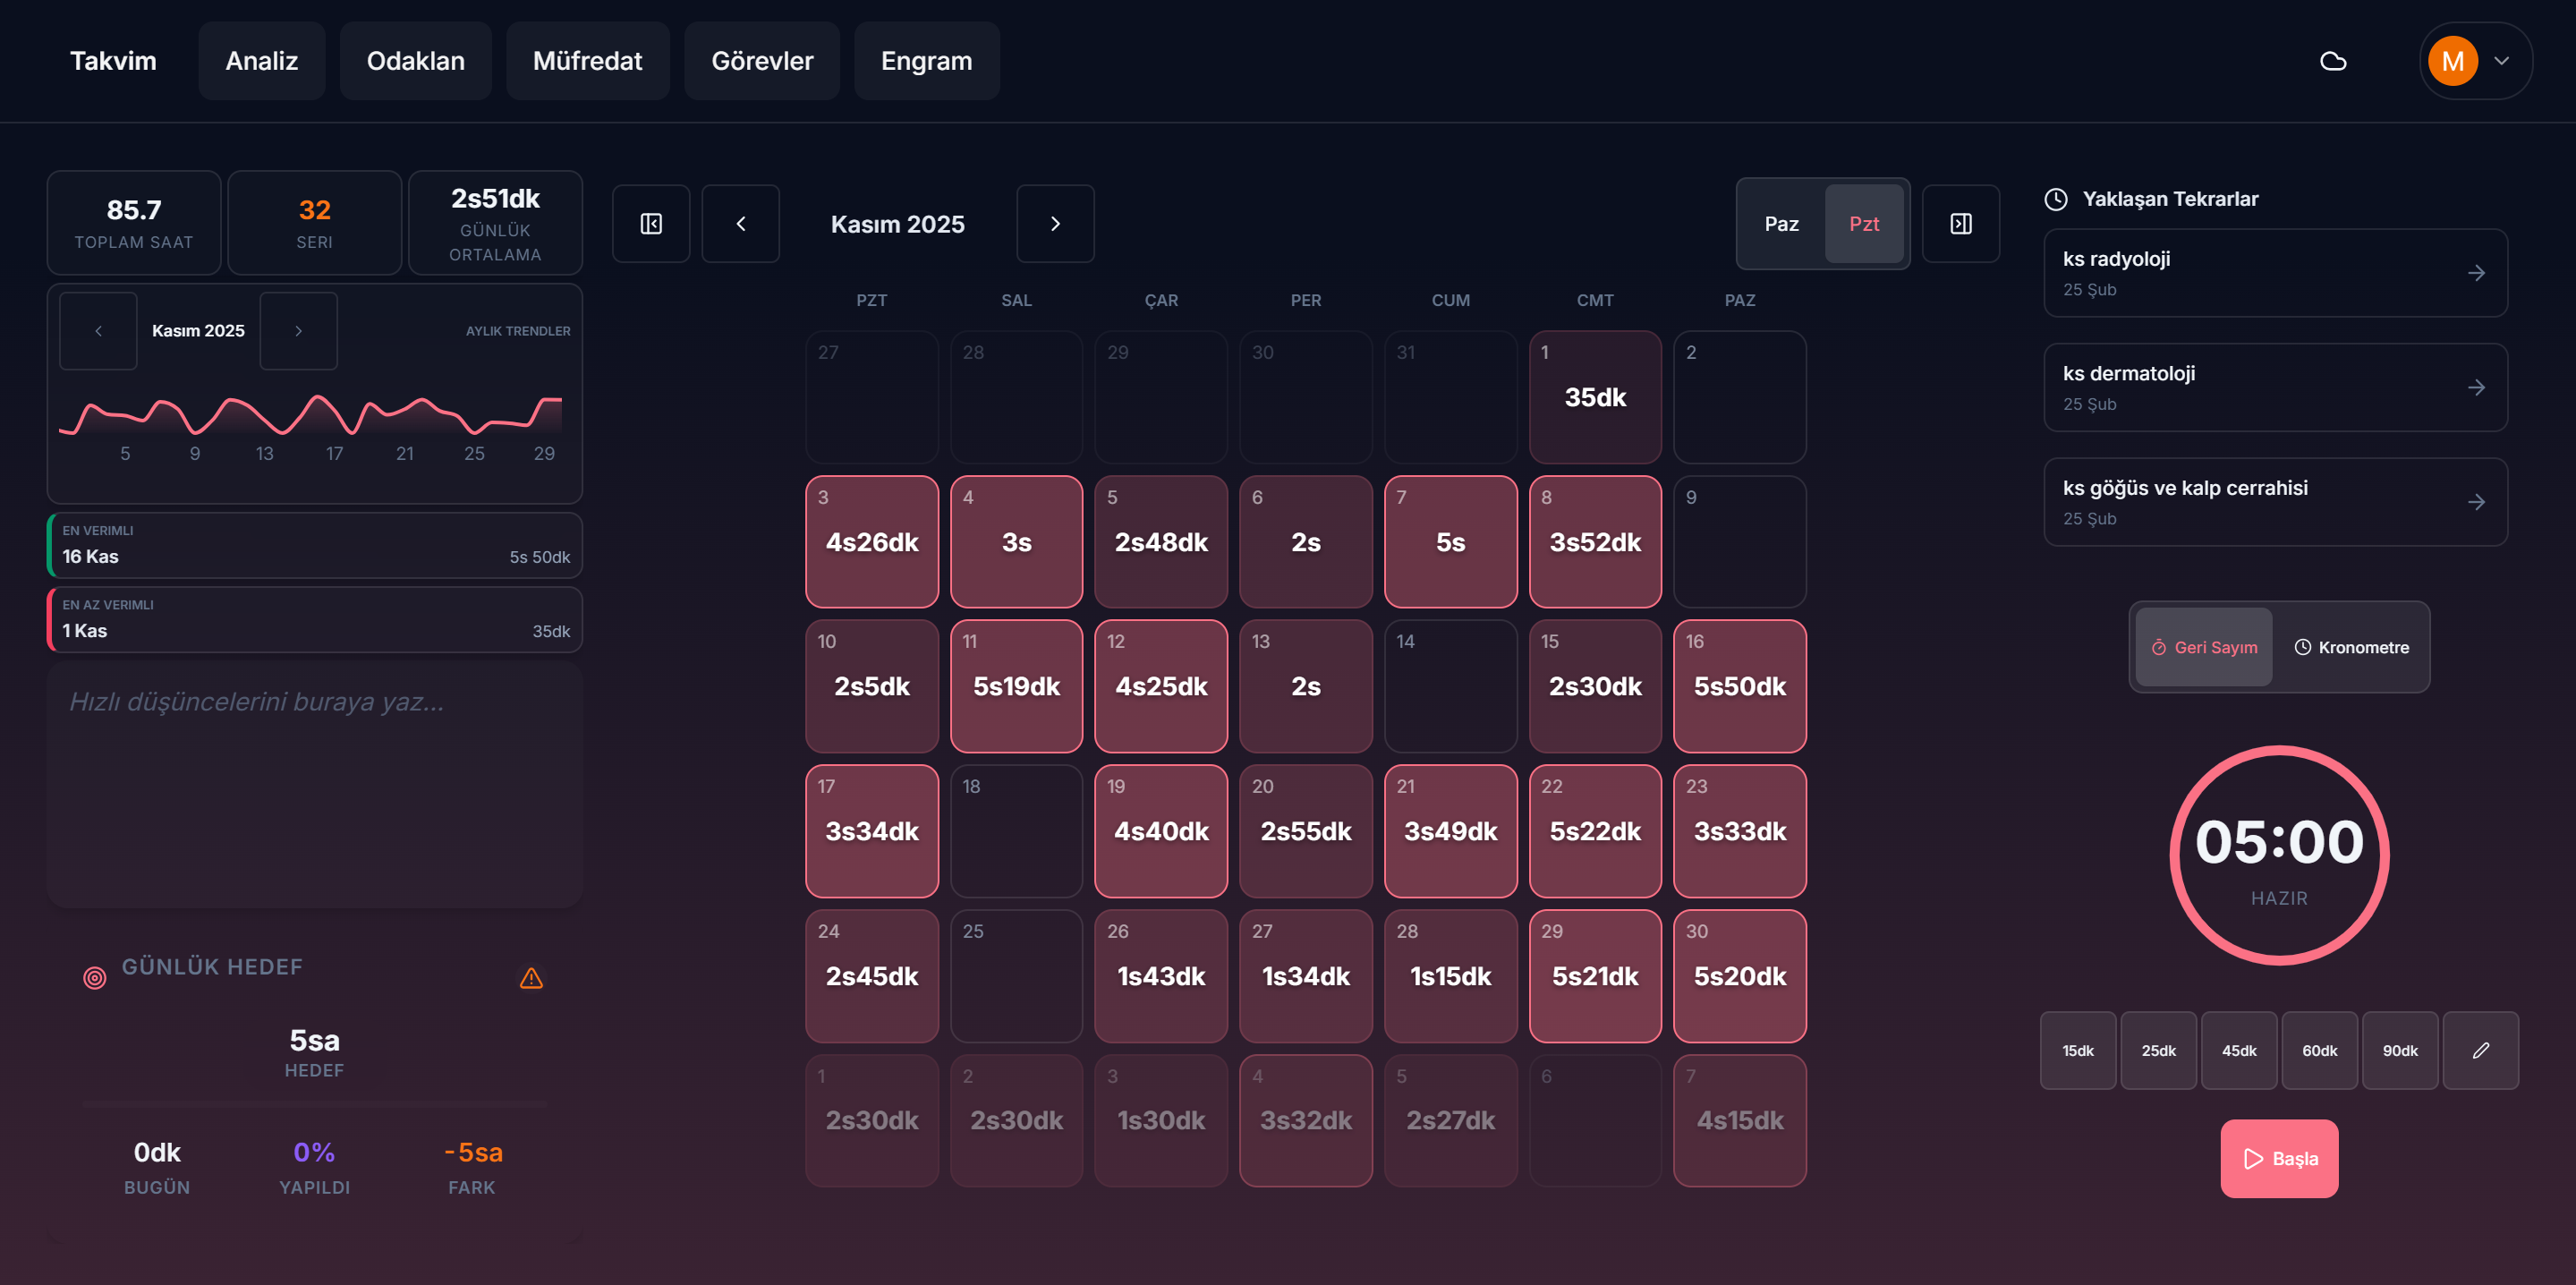Viewport: 2576px width, 1285px height.
Task: Click the 85.7 Toplam Saat stat card
Action: point(134,223)
